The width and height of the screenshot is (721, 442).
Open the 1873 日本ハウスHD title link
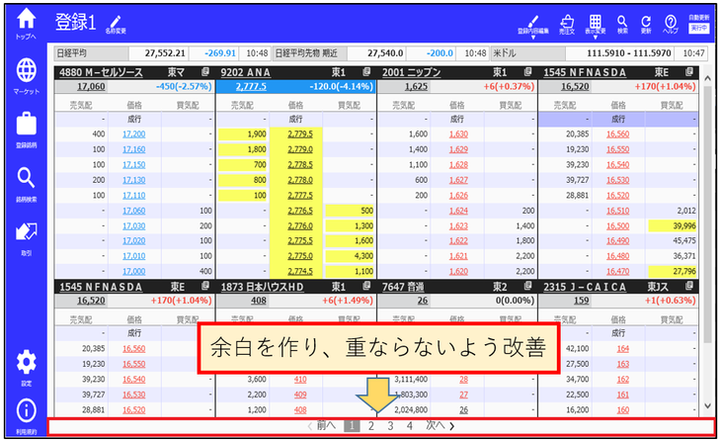[262, 287]
